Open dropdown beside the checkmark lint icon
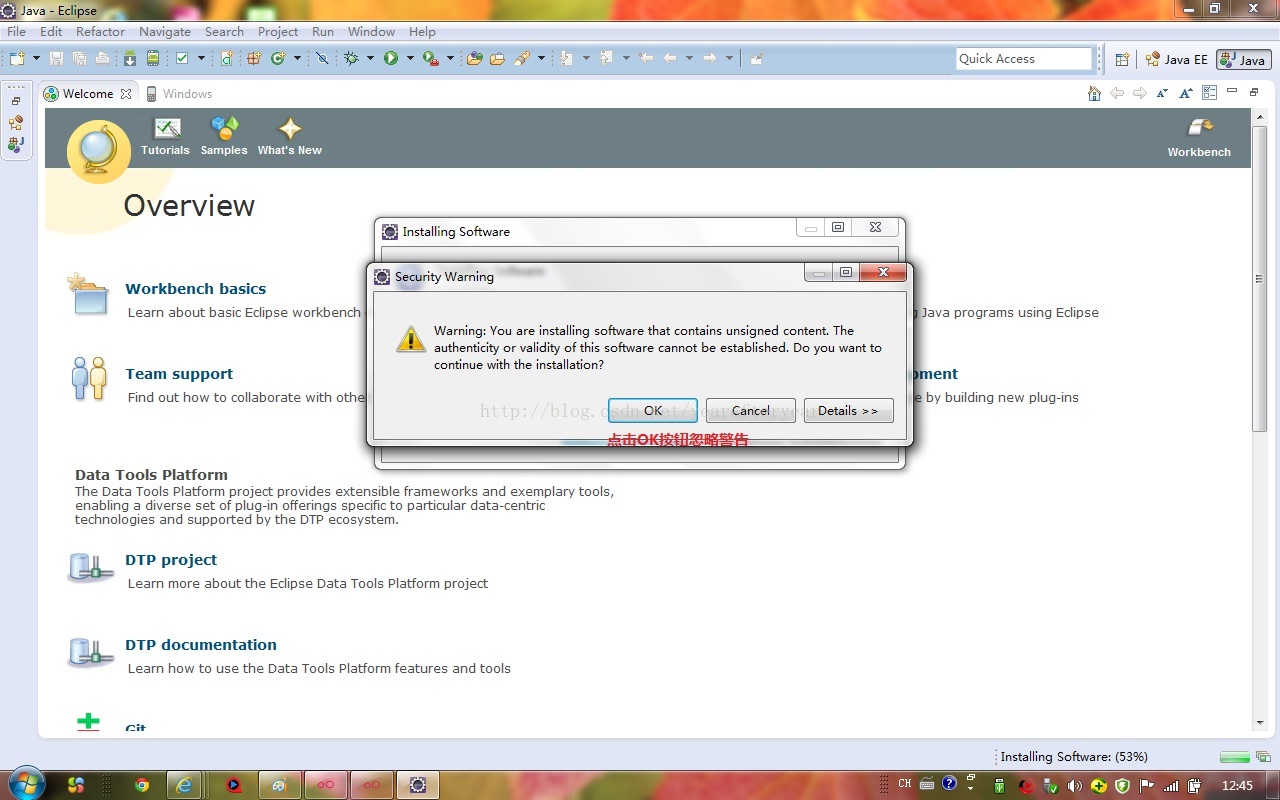Image resolution: width=1280 pixels, height=800 pixels. point(201,58)
